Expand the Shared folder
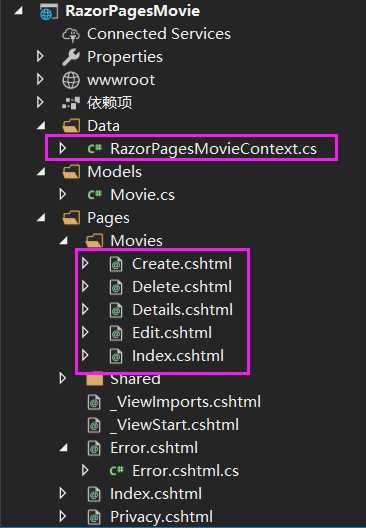The height and width of the screenshot is (528, 366). tap(63, 378)
